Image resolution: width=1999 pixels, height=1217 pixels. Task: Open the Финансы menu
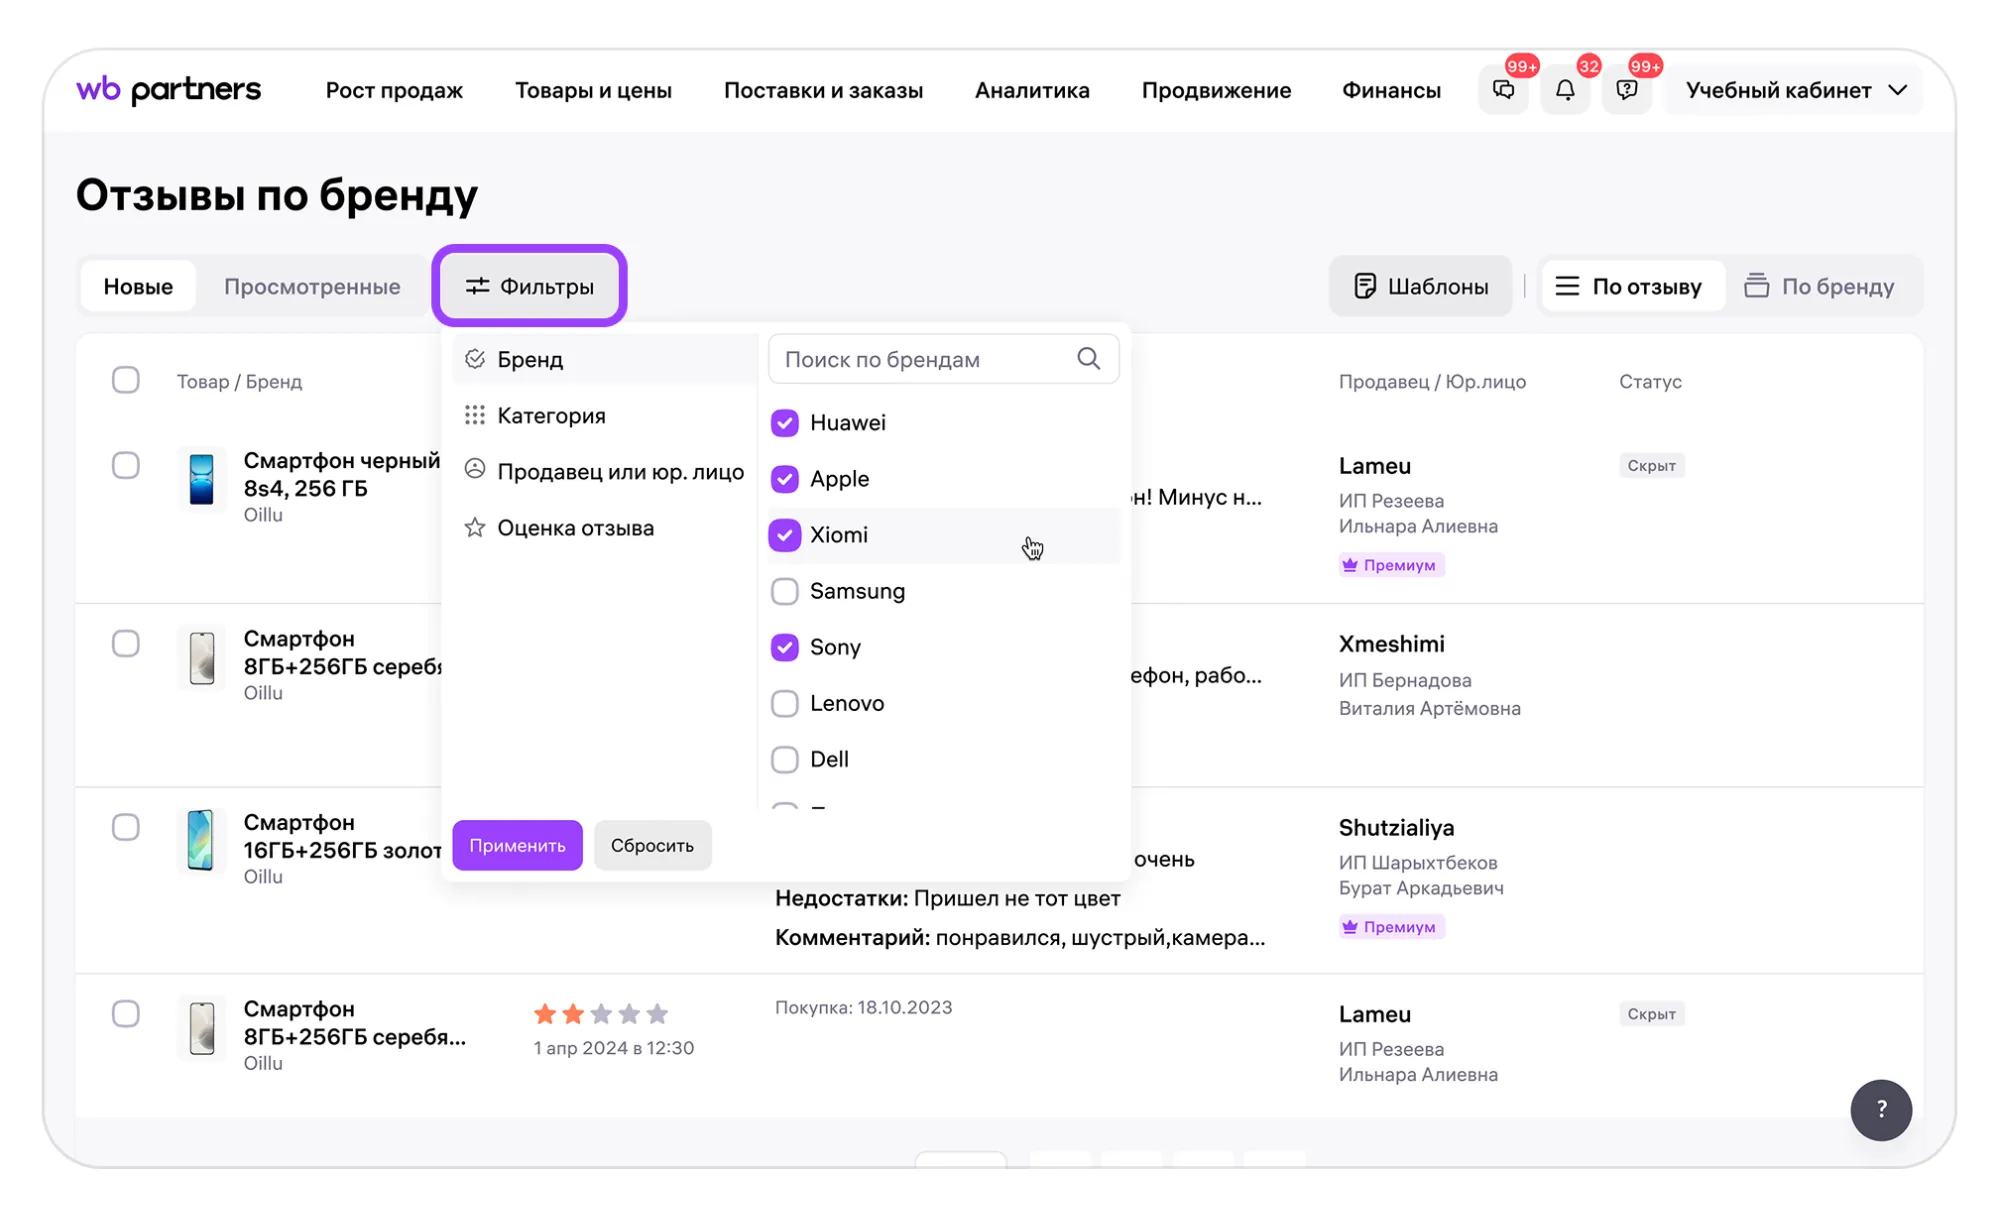click(1391, 90)
